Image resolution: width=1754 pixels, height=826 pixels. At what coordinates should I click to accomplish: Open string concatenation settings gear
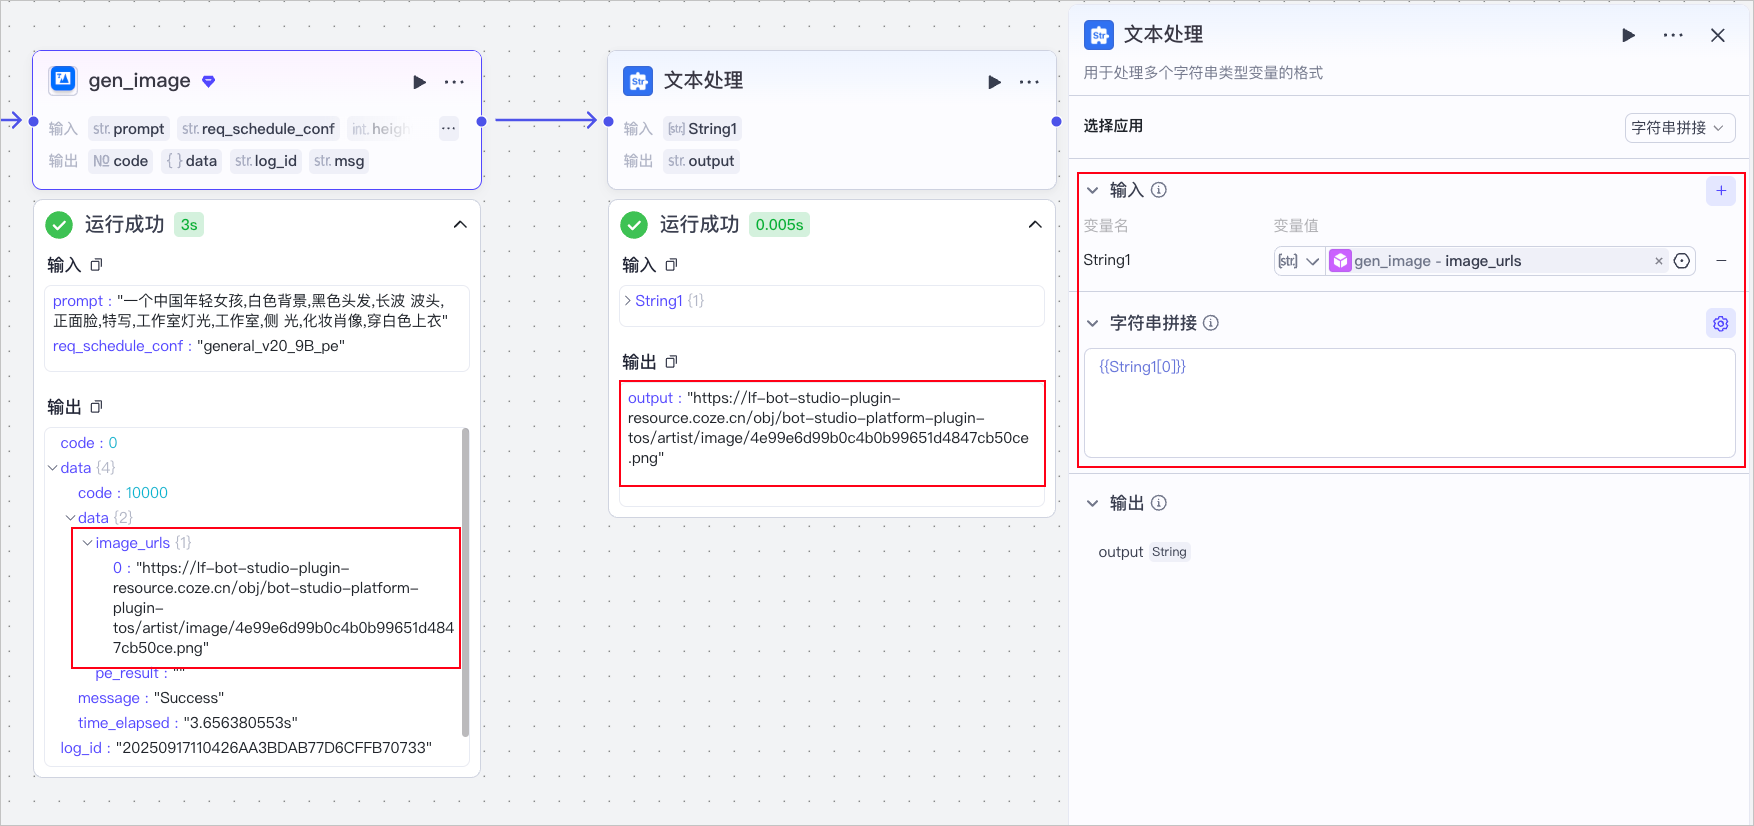point(1720,324)
